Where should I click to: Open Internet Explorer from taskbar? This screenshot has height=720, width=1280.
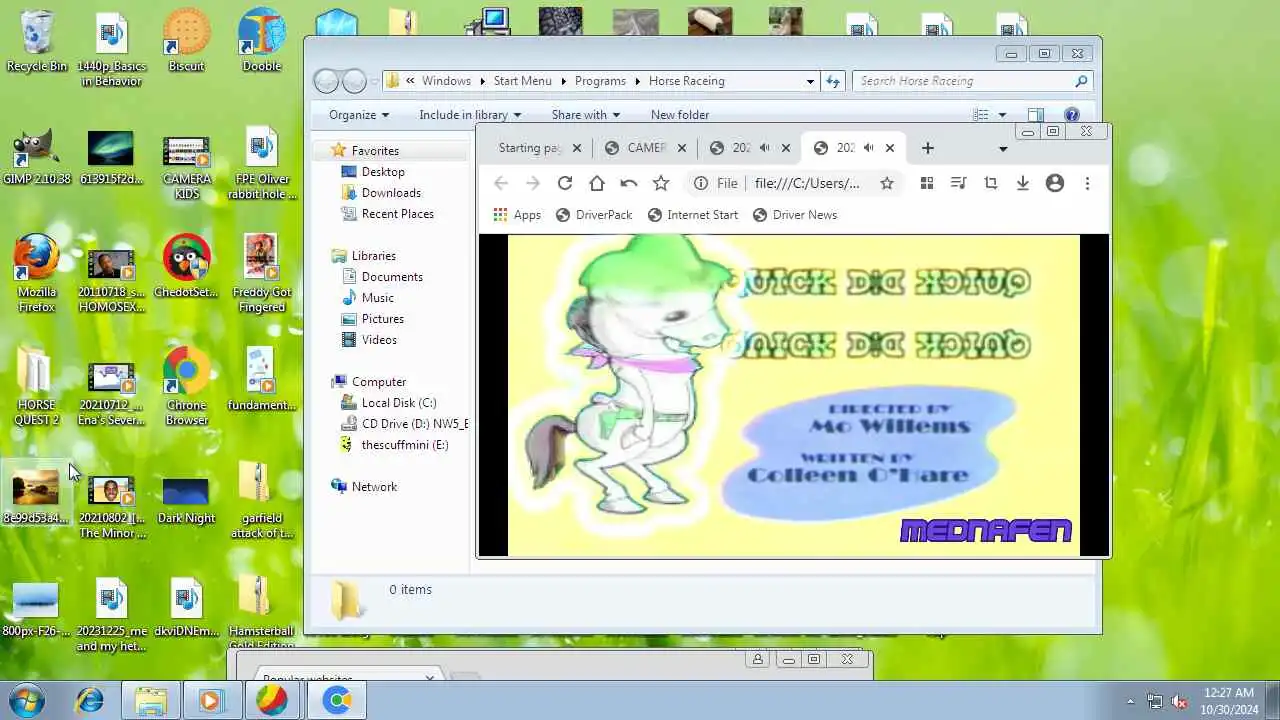click(90, 700)
